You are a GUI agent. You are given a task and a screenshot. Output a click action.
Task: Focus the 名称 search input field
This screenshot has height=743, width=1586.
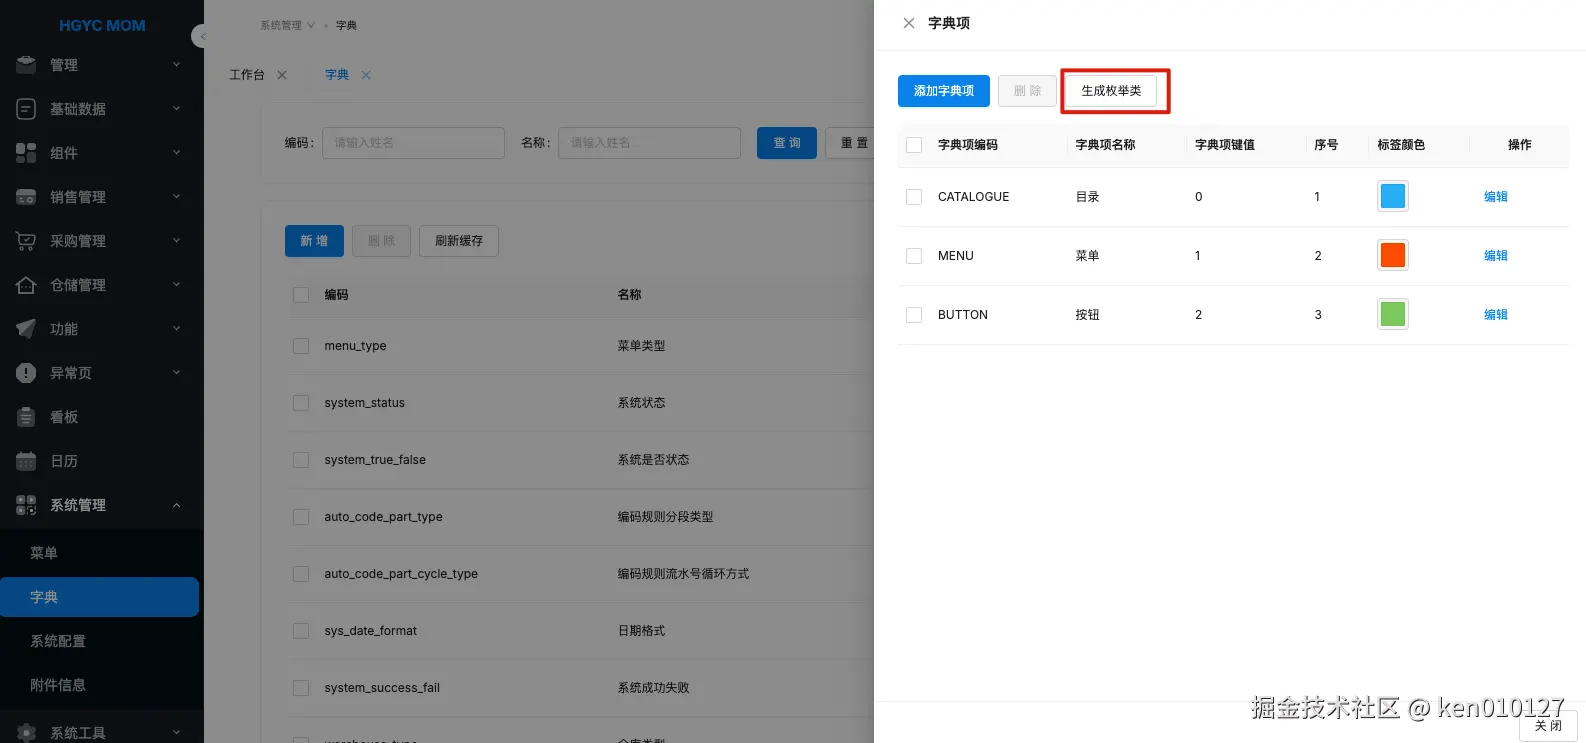[x=649, y=143]
